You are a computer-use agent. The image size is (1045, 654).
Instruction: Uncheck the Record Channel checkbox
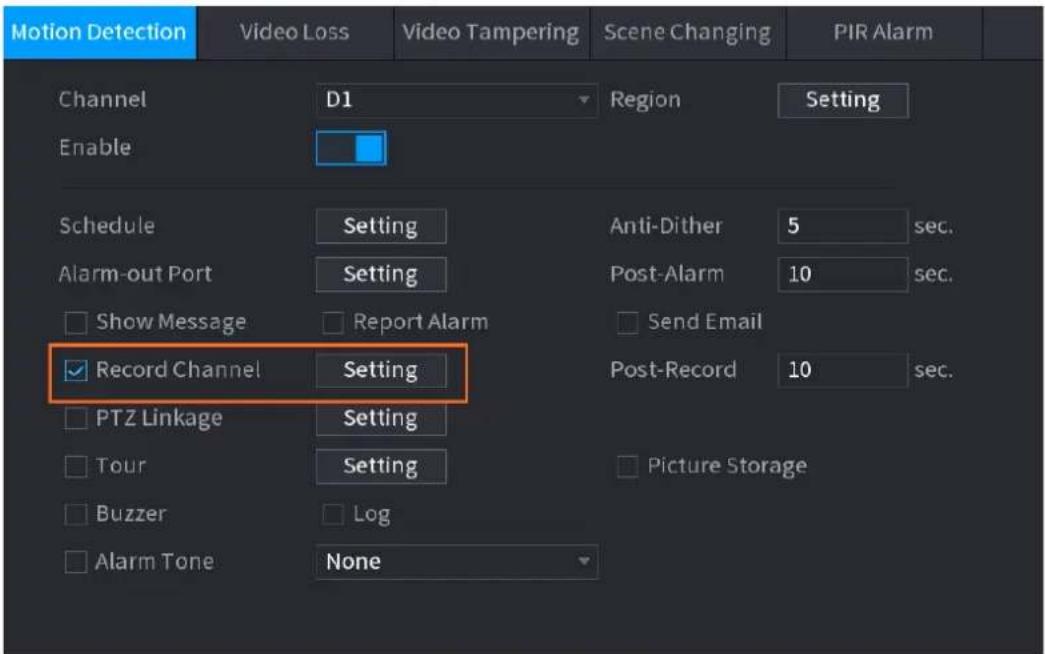point(75,371)
